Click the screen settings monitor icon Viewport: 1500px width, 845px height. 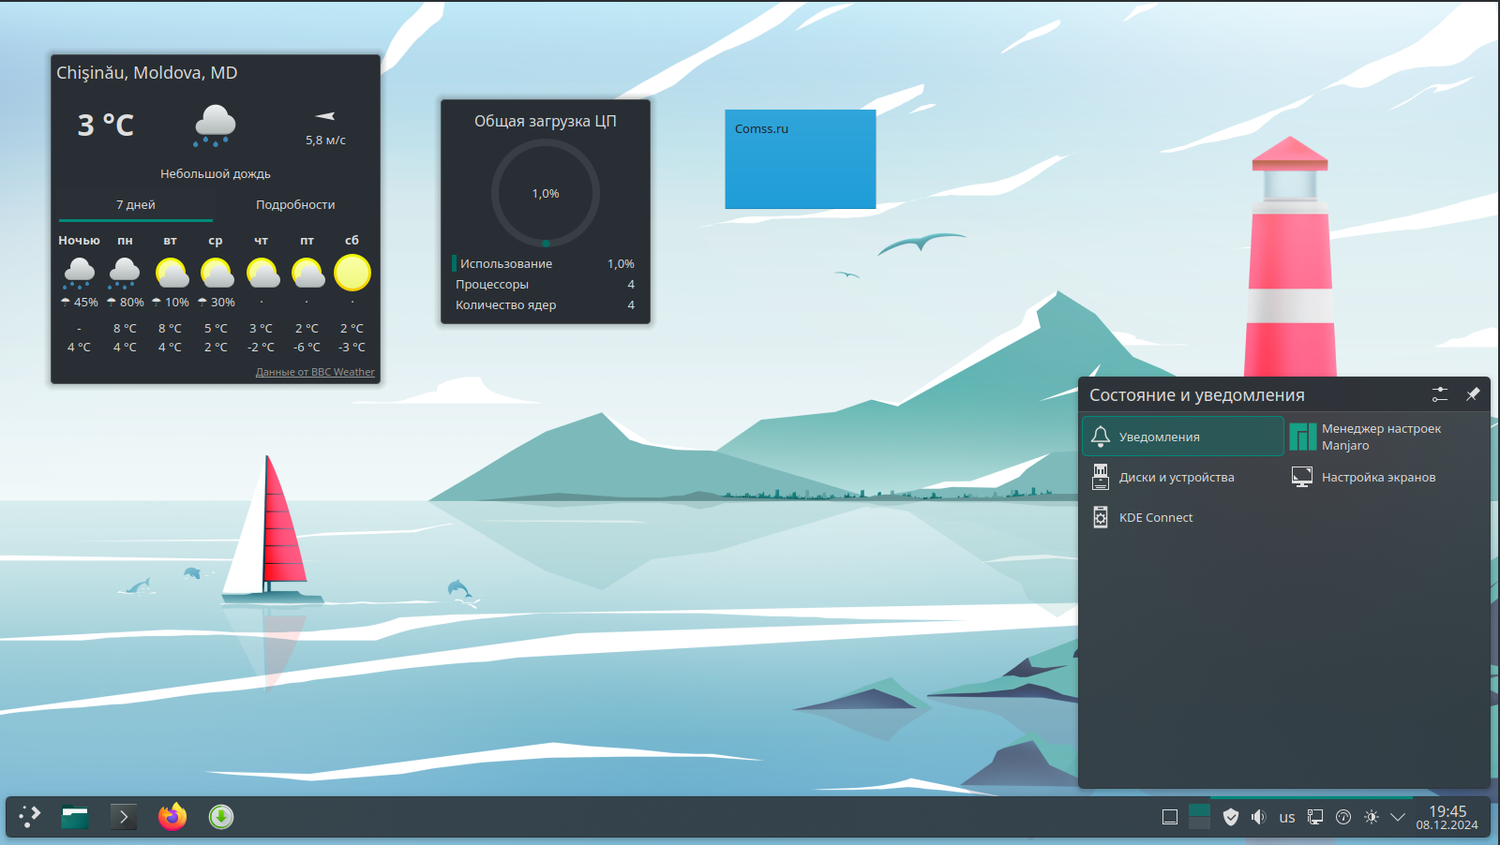coord(1302,477)
